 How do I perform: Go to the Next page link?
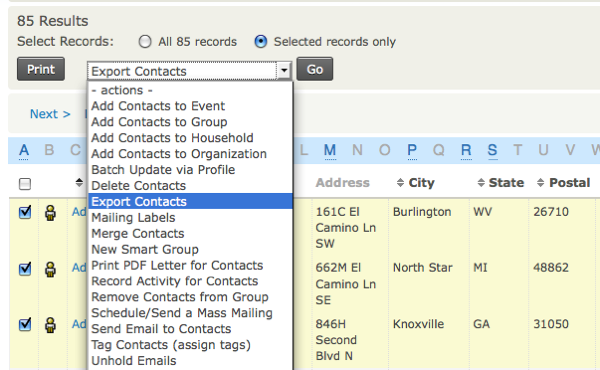tap(50, 114)
